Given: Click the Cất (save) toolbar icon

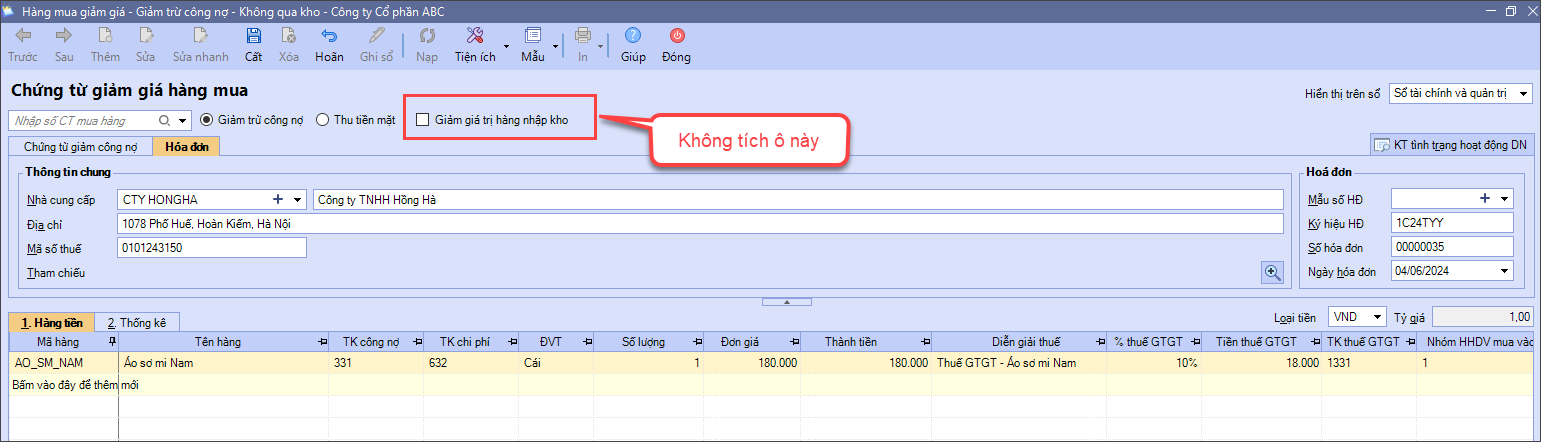Looking at the screenshot, I should click(253, 37).
